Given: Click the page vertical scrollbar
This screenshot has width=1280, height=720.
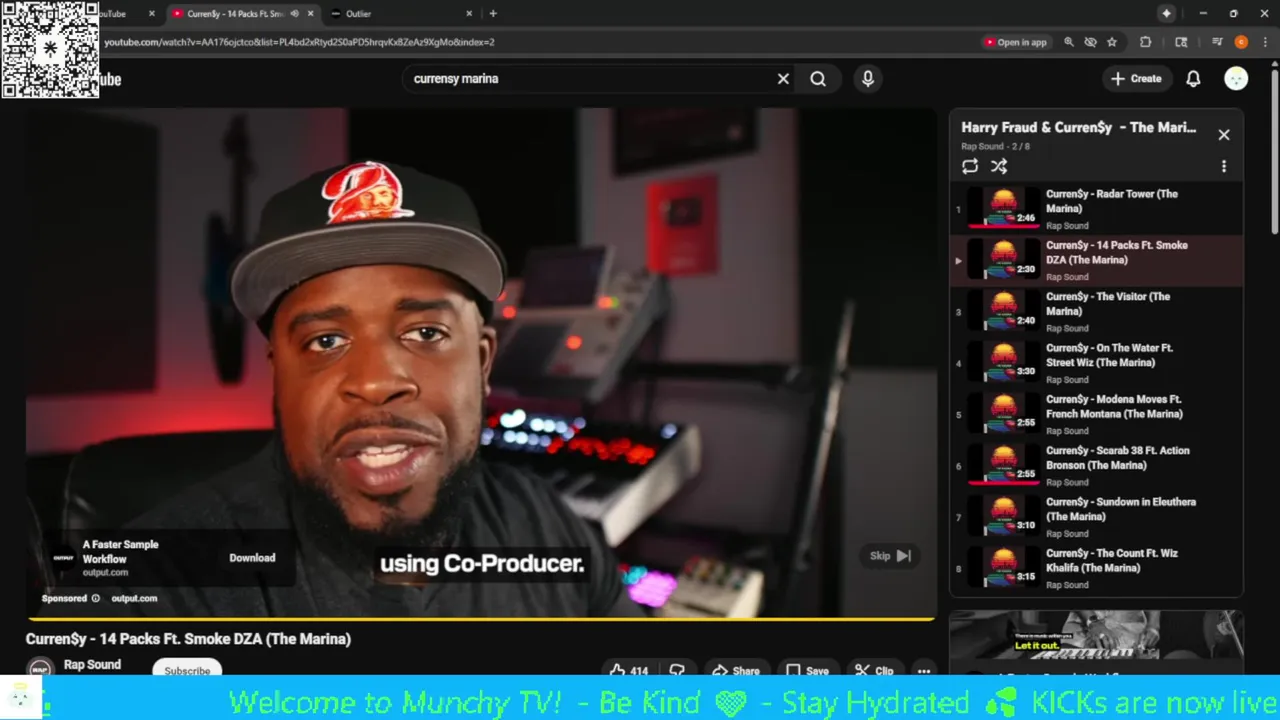Looking at the screenshot, I should tap(1274, 150).
